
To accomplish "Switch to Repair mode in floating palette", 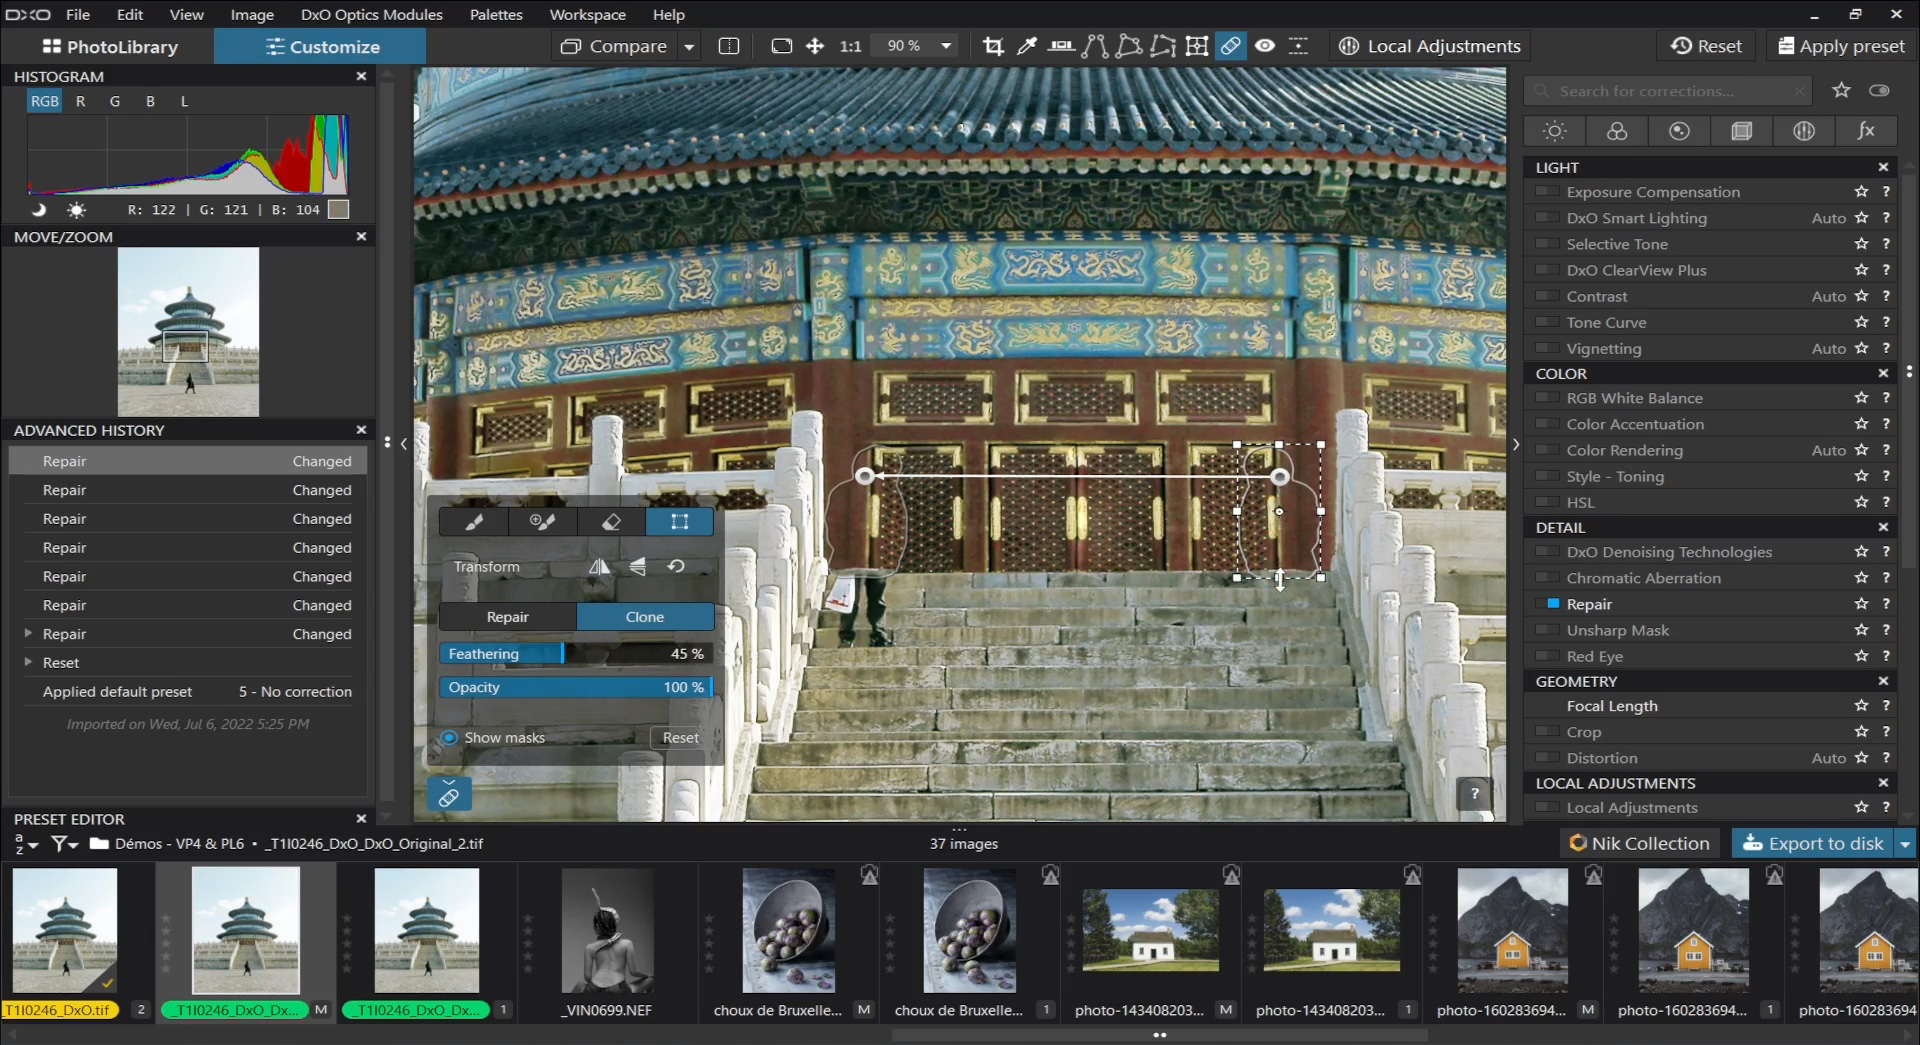I will [508, 616].
